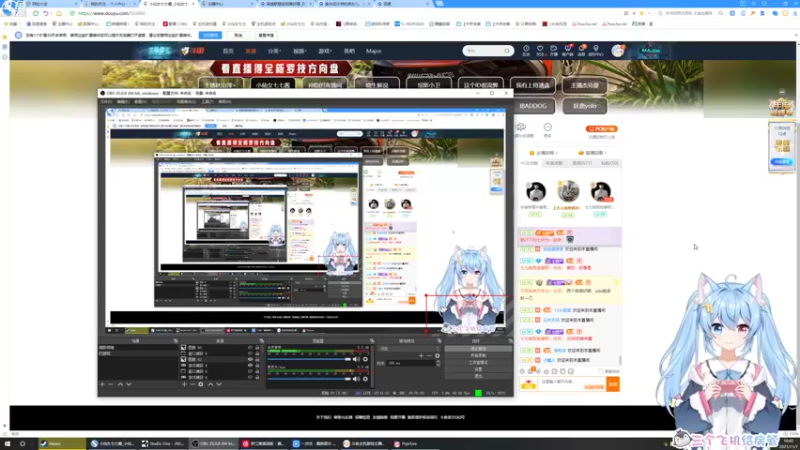Open Steam from the Windows taskbar
This screenshot has width=800, height=450.
[x=62, y=443]
